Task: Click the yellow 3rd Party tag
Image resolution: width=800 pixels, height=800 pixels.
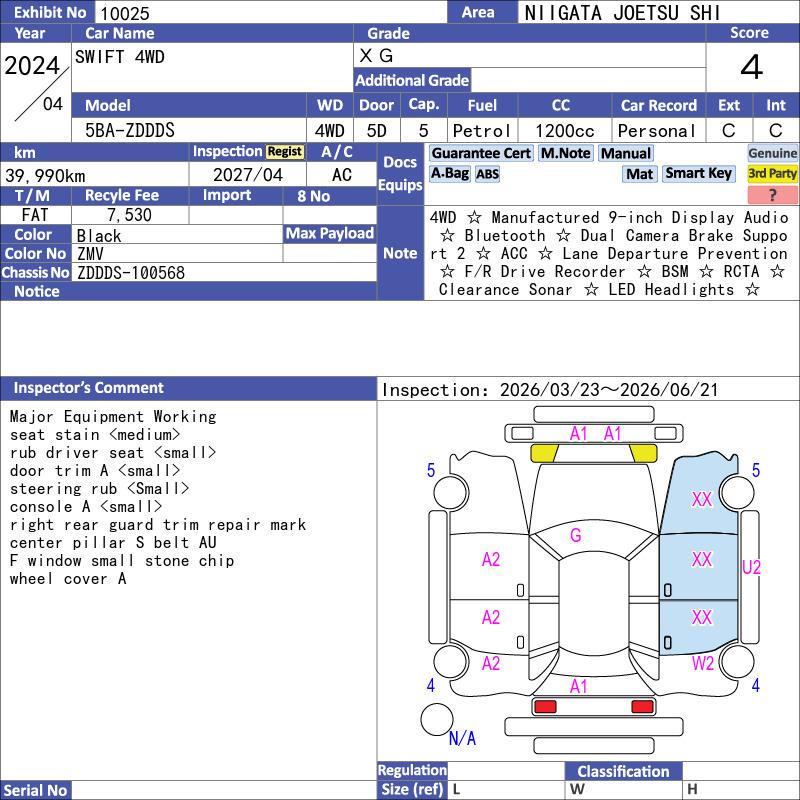Action: pos(772,173)
